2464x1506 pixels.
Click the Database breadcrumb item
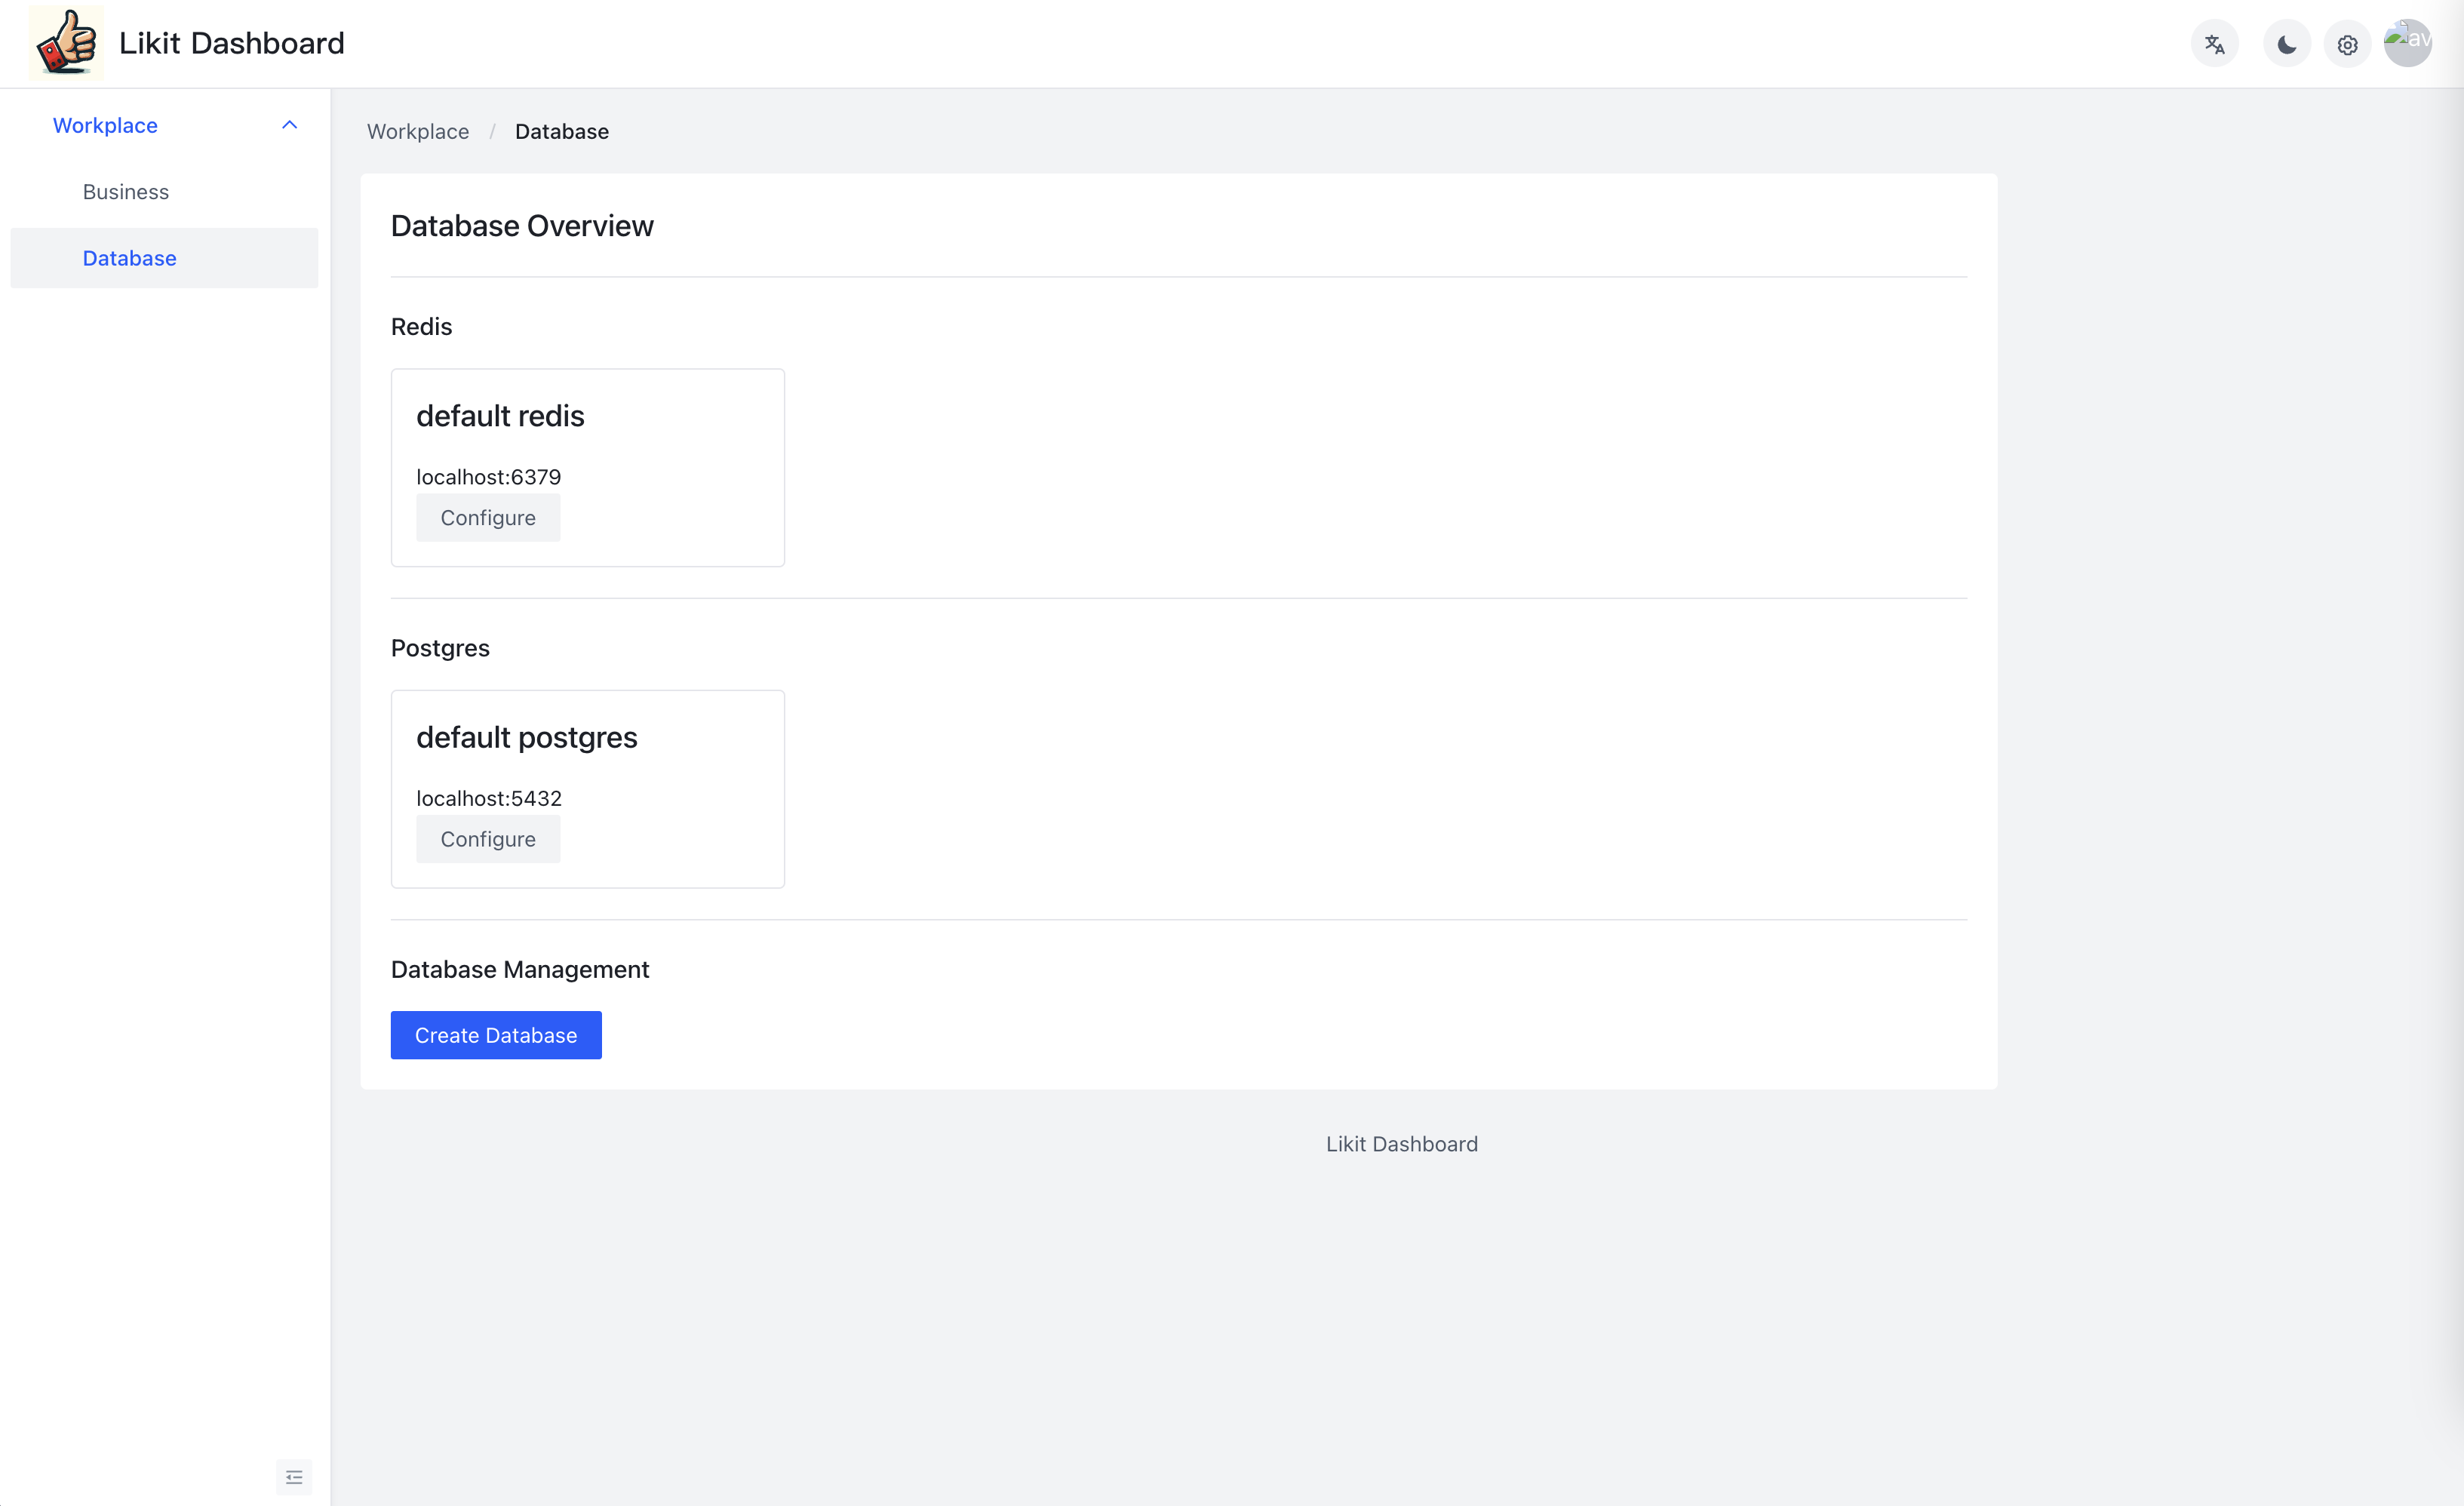pyautogui.click(x=562, y=131)
